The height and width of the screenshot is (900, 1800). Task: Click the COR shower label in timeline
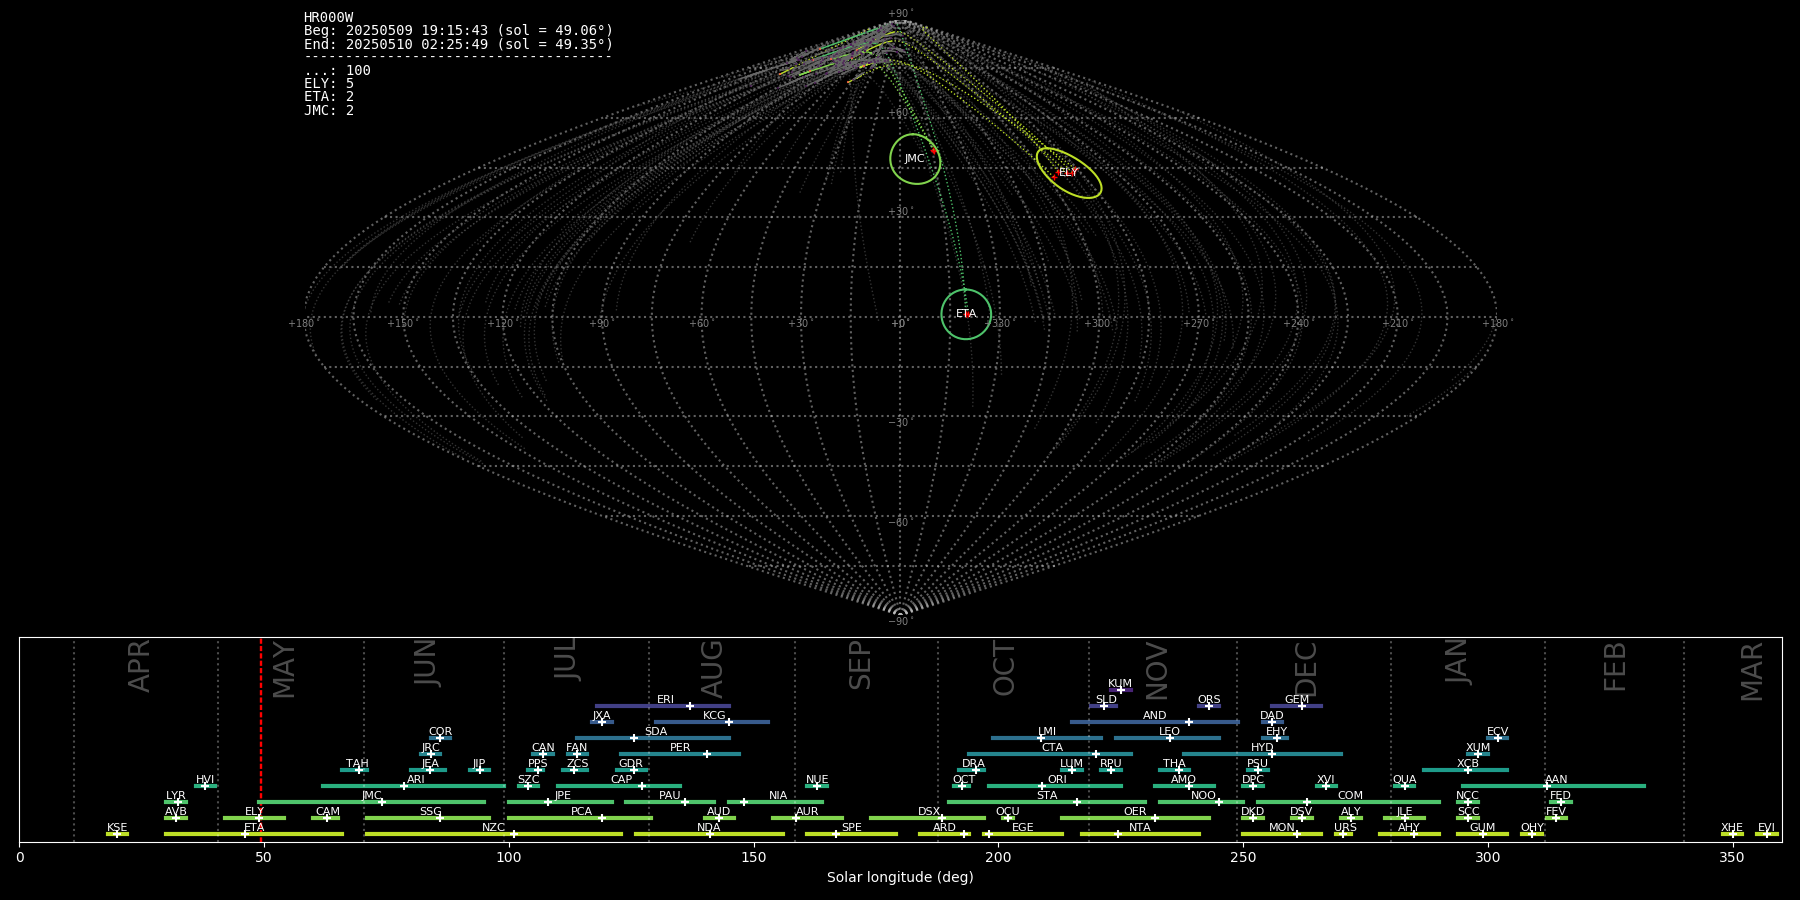click(440, 732)
